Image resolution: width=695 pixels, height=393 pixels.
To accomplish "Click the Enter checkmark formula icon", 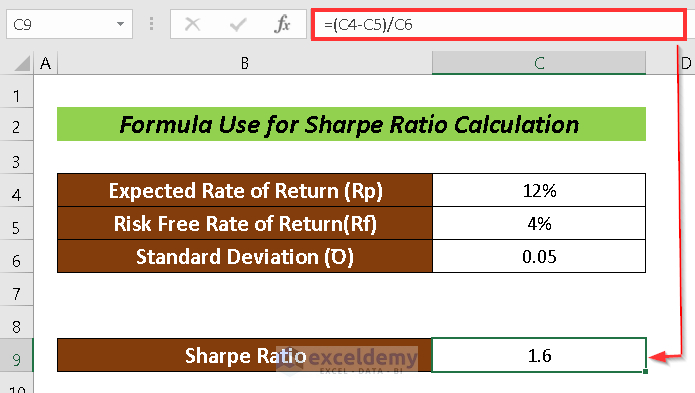I will coord(238,24).
